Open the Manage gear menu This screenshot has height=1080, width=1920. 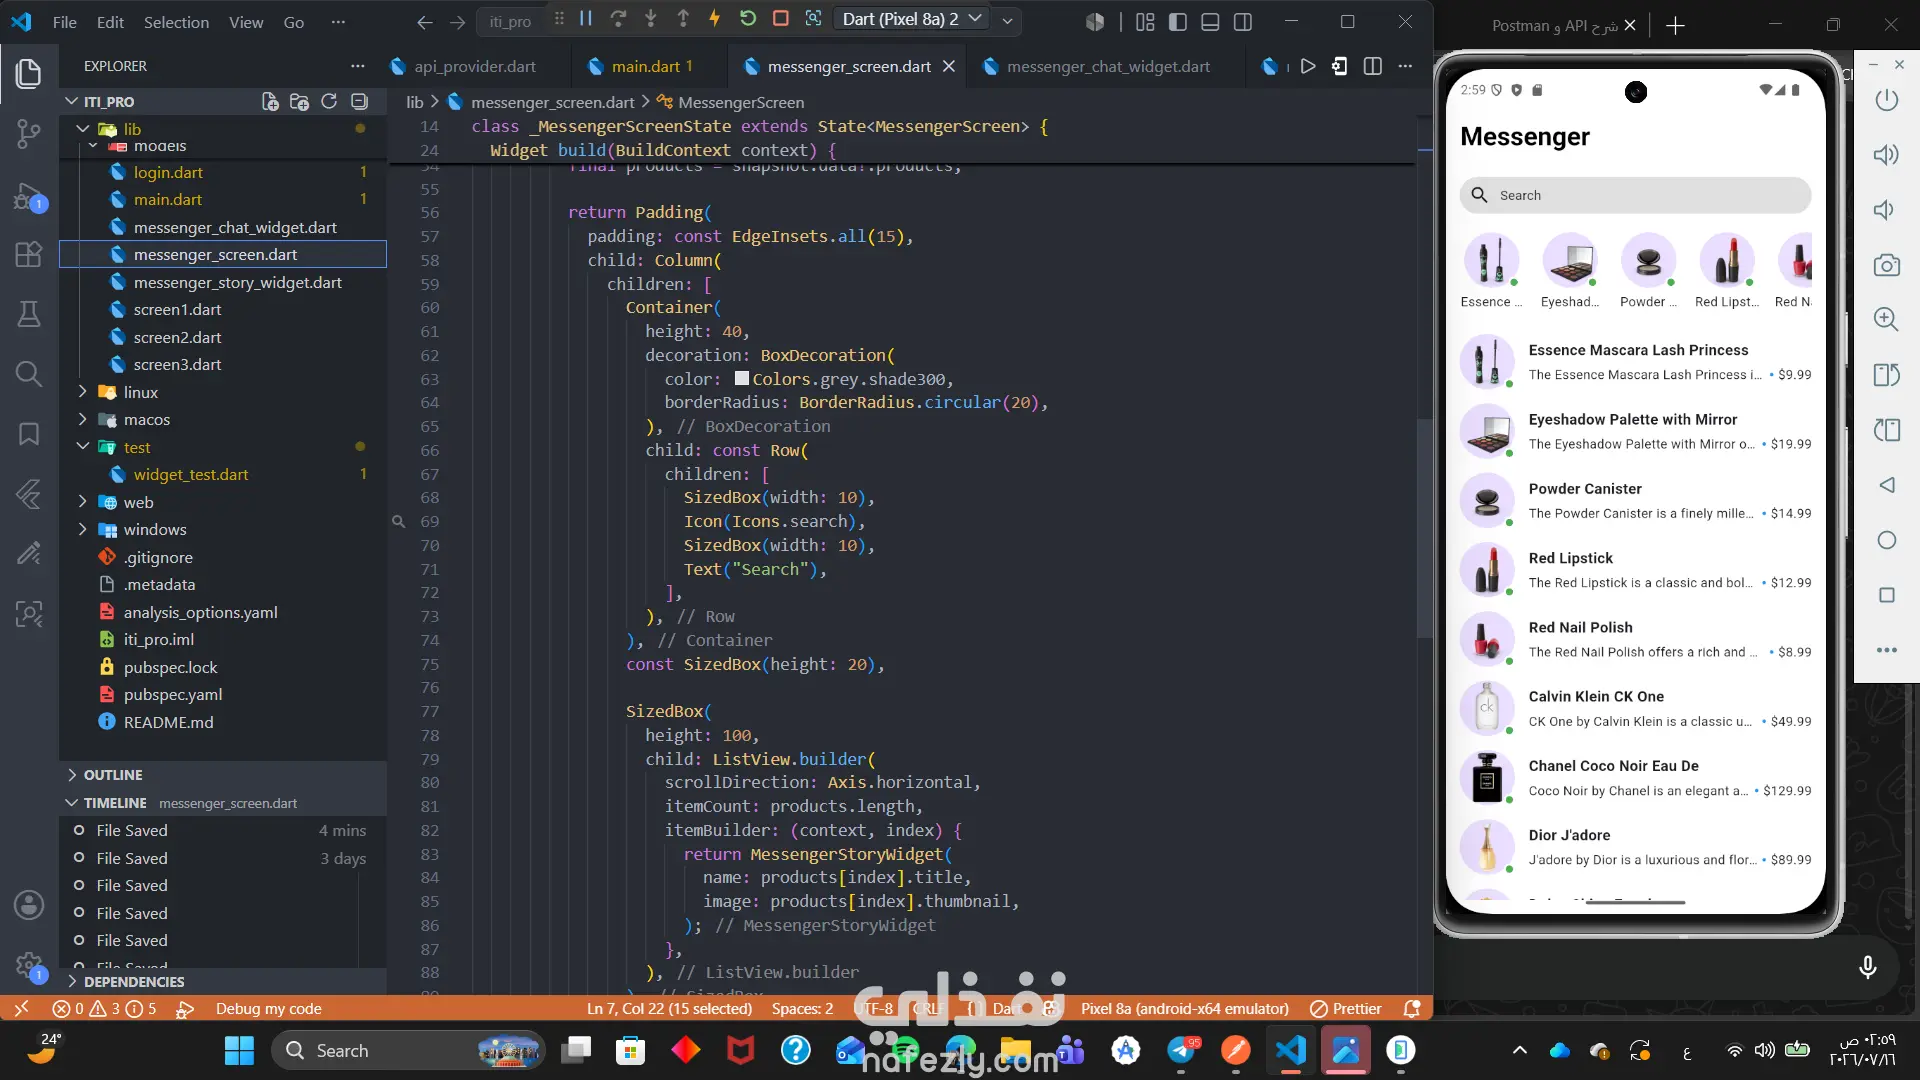[29, 965]
